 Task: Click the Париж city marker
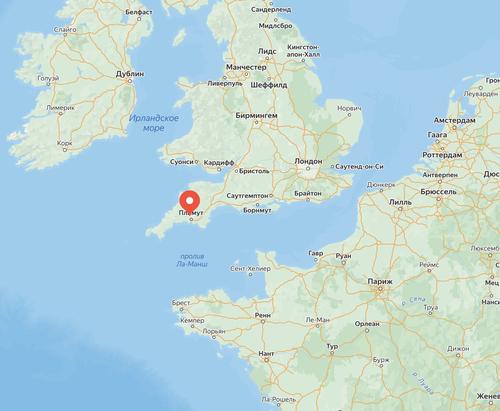380,289
